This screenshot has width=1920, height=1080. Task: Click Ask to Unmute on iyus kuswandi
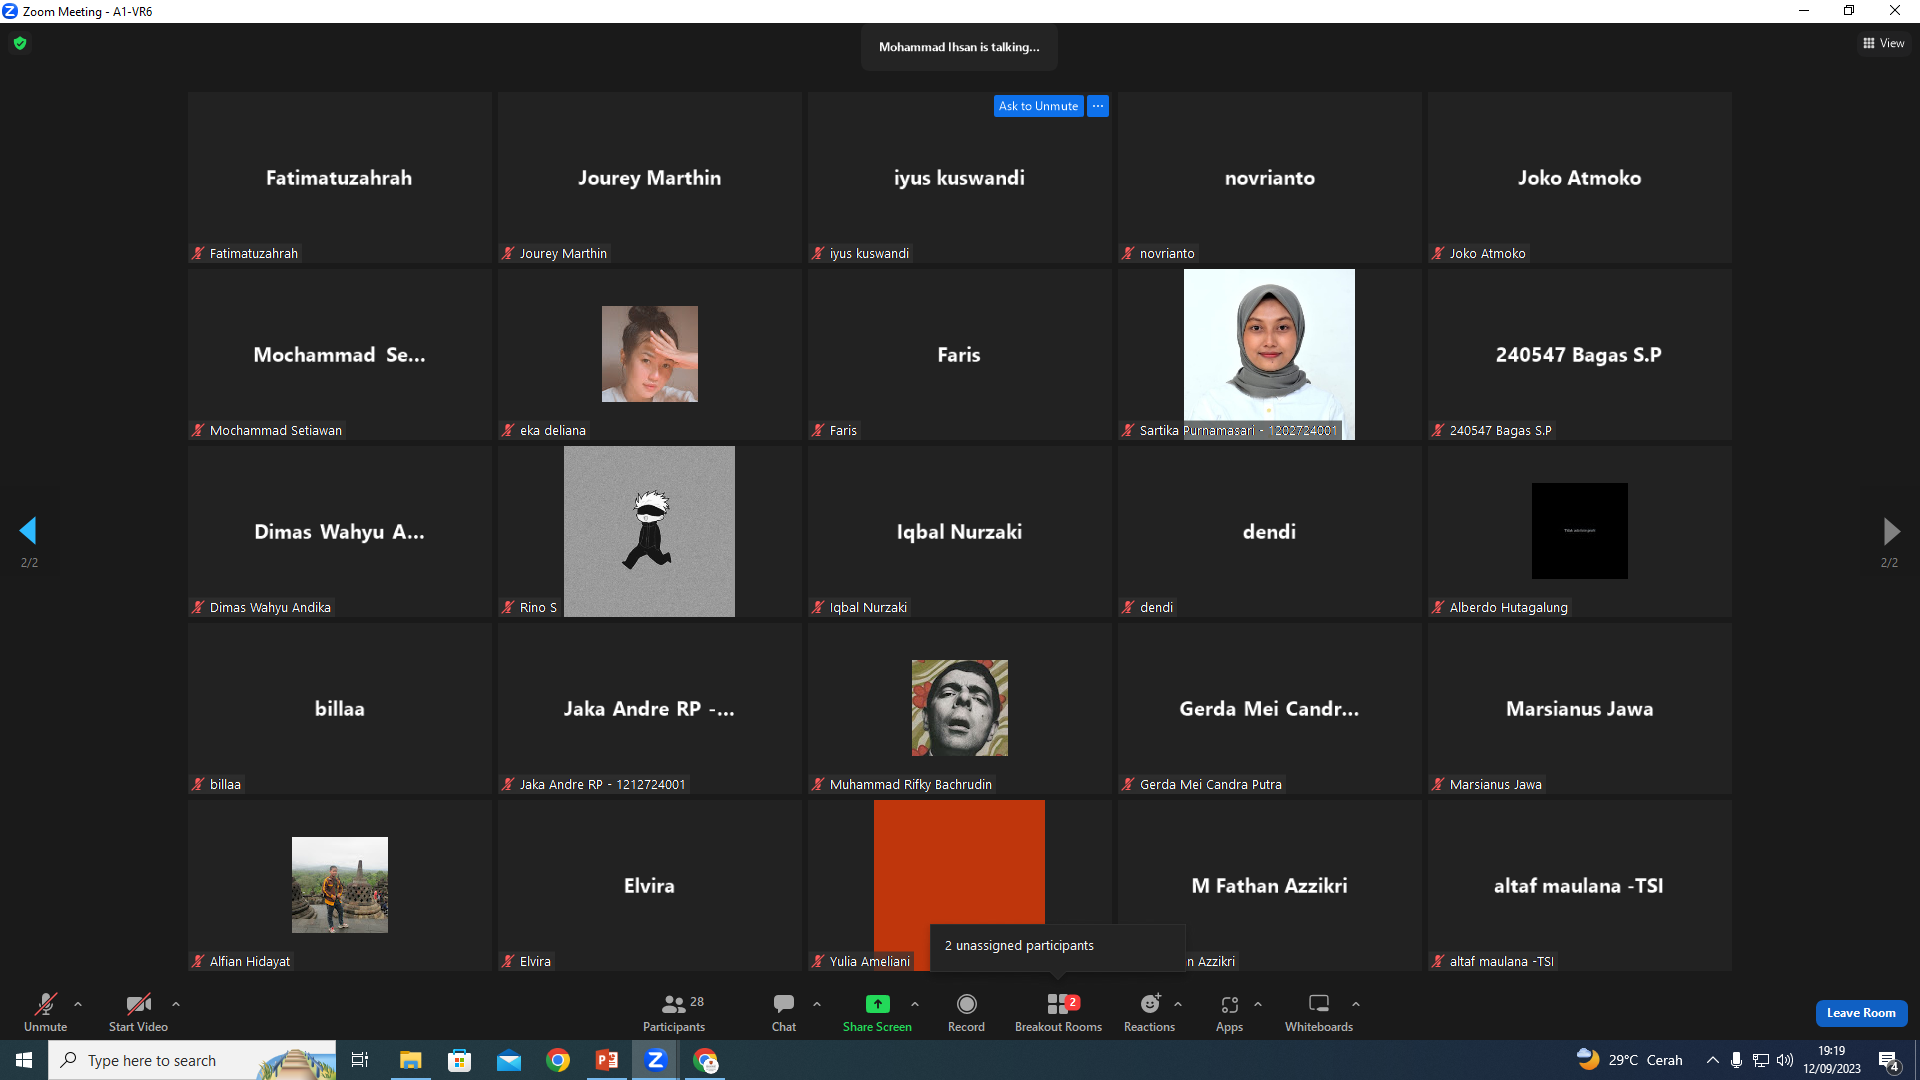1038,106
